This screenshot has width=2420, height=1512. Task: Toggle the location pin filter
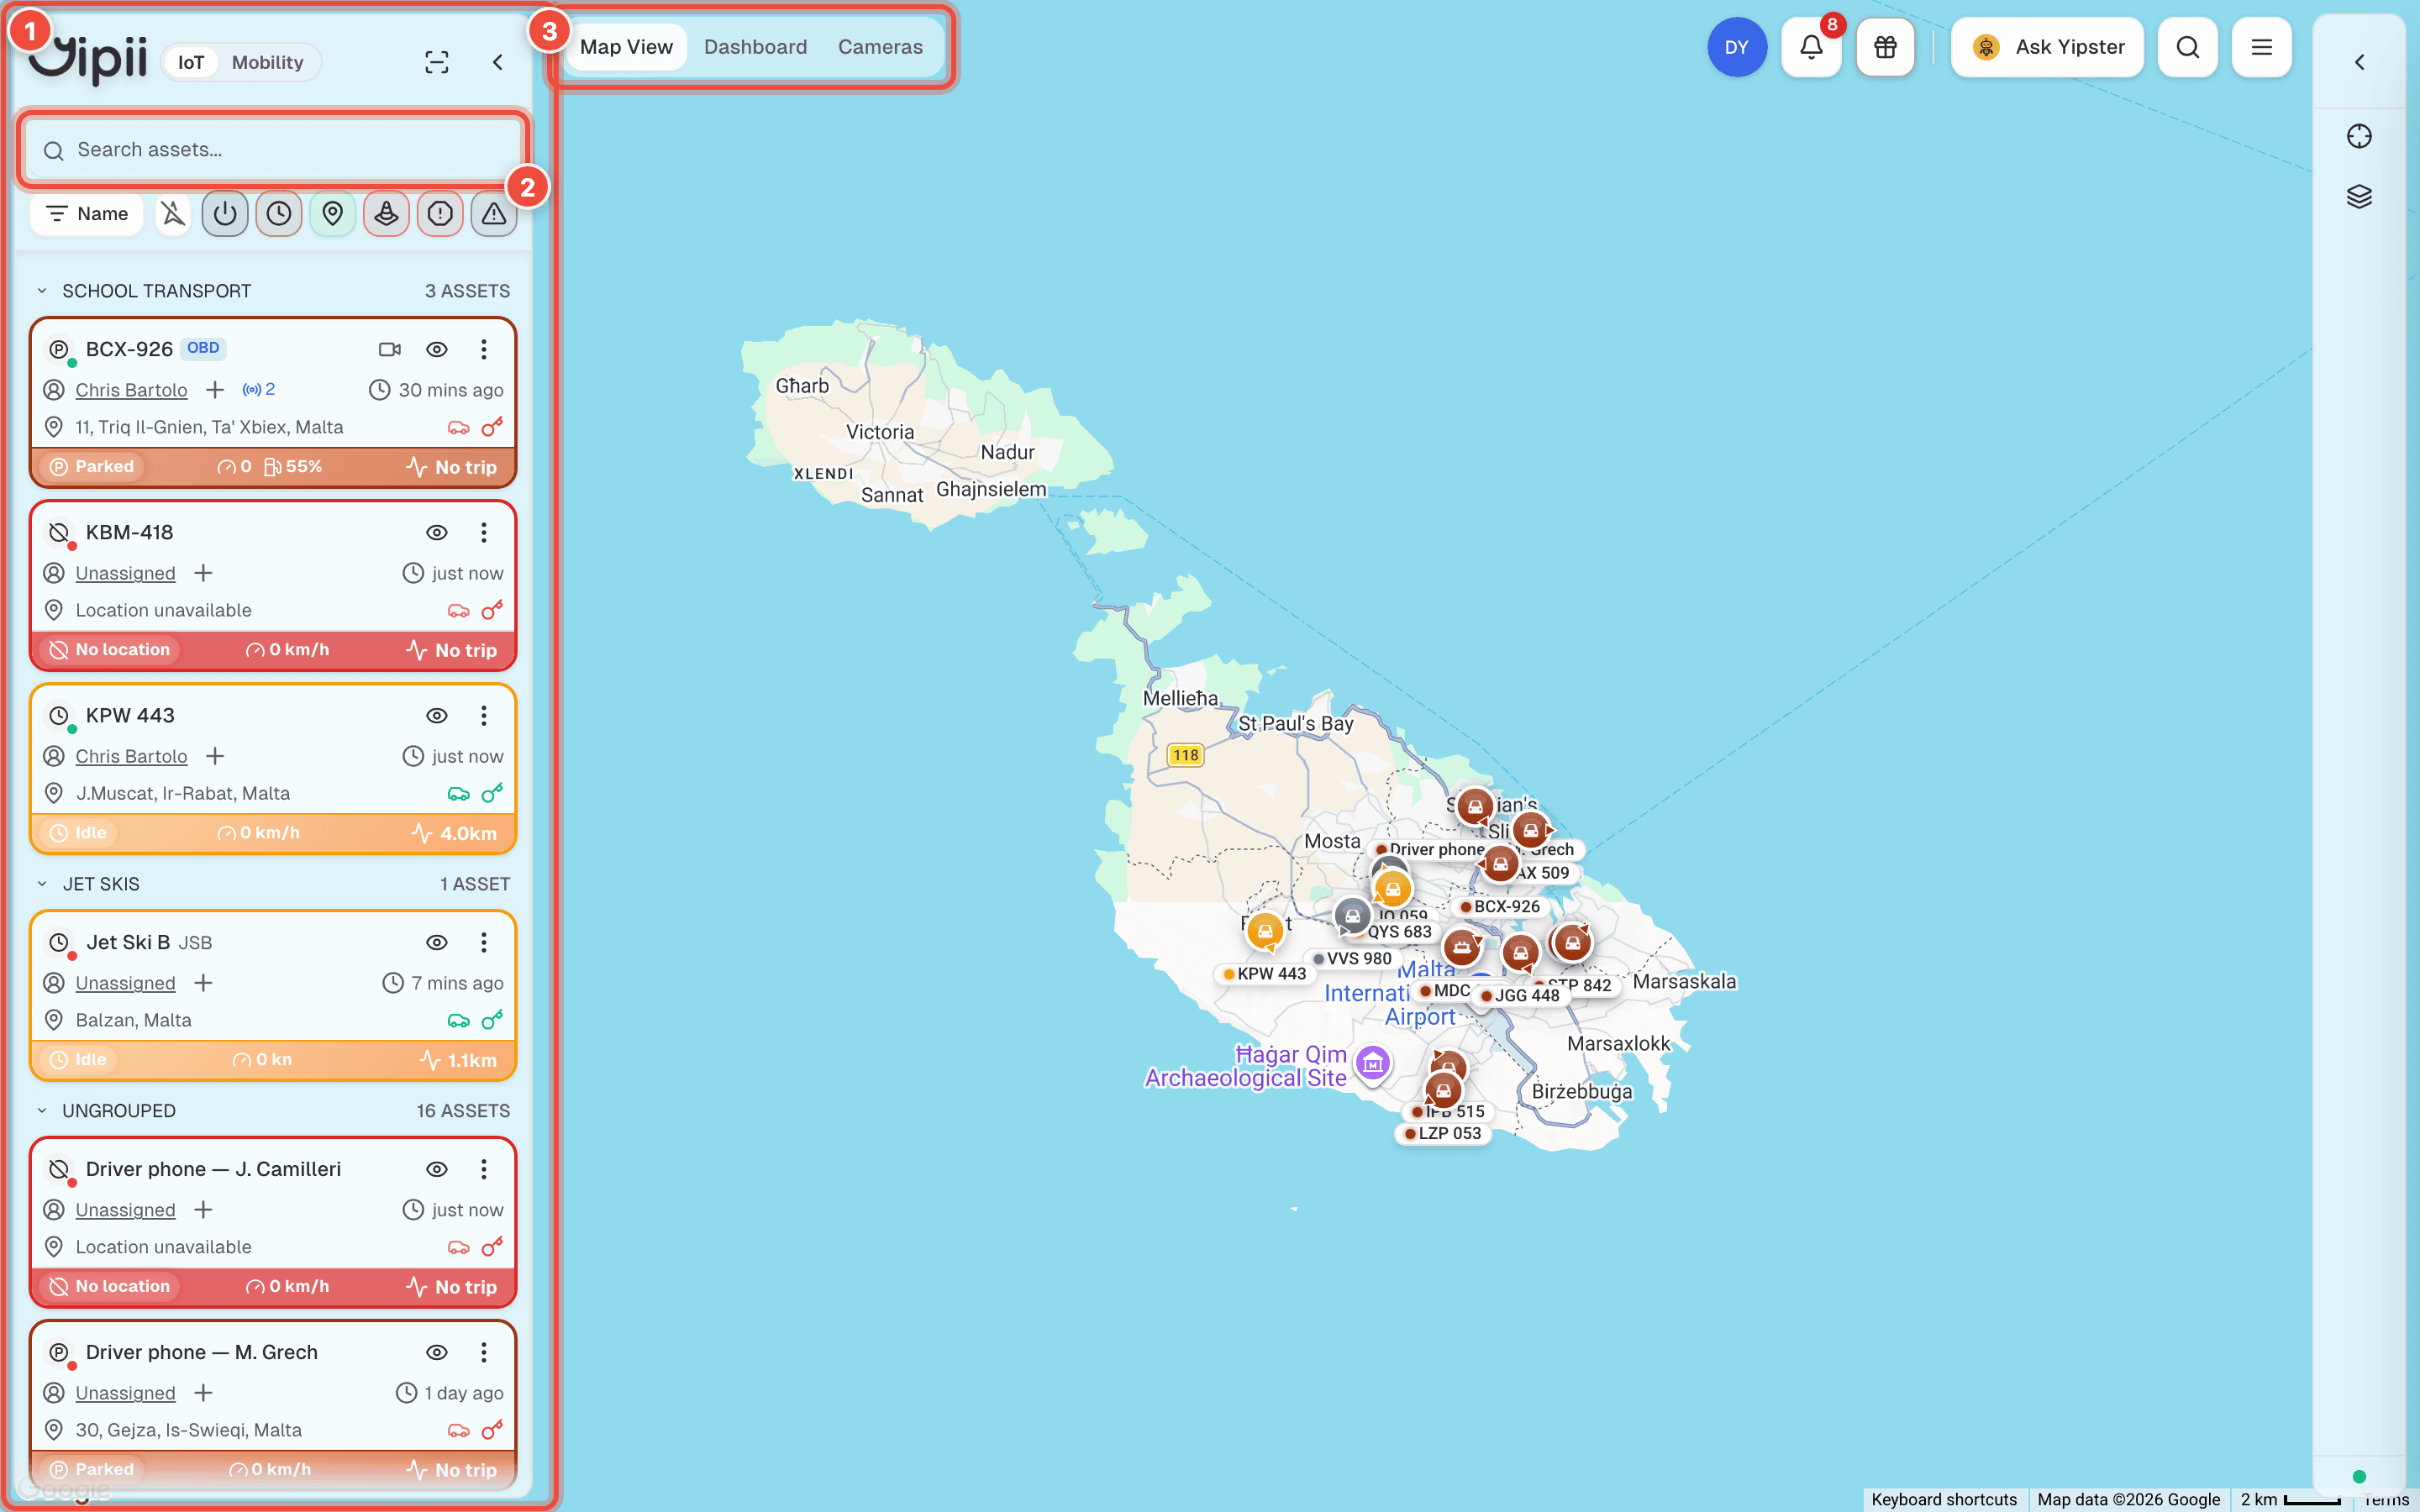point(333,213)
